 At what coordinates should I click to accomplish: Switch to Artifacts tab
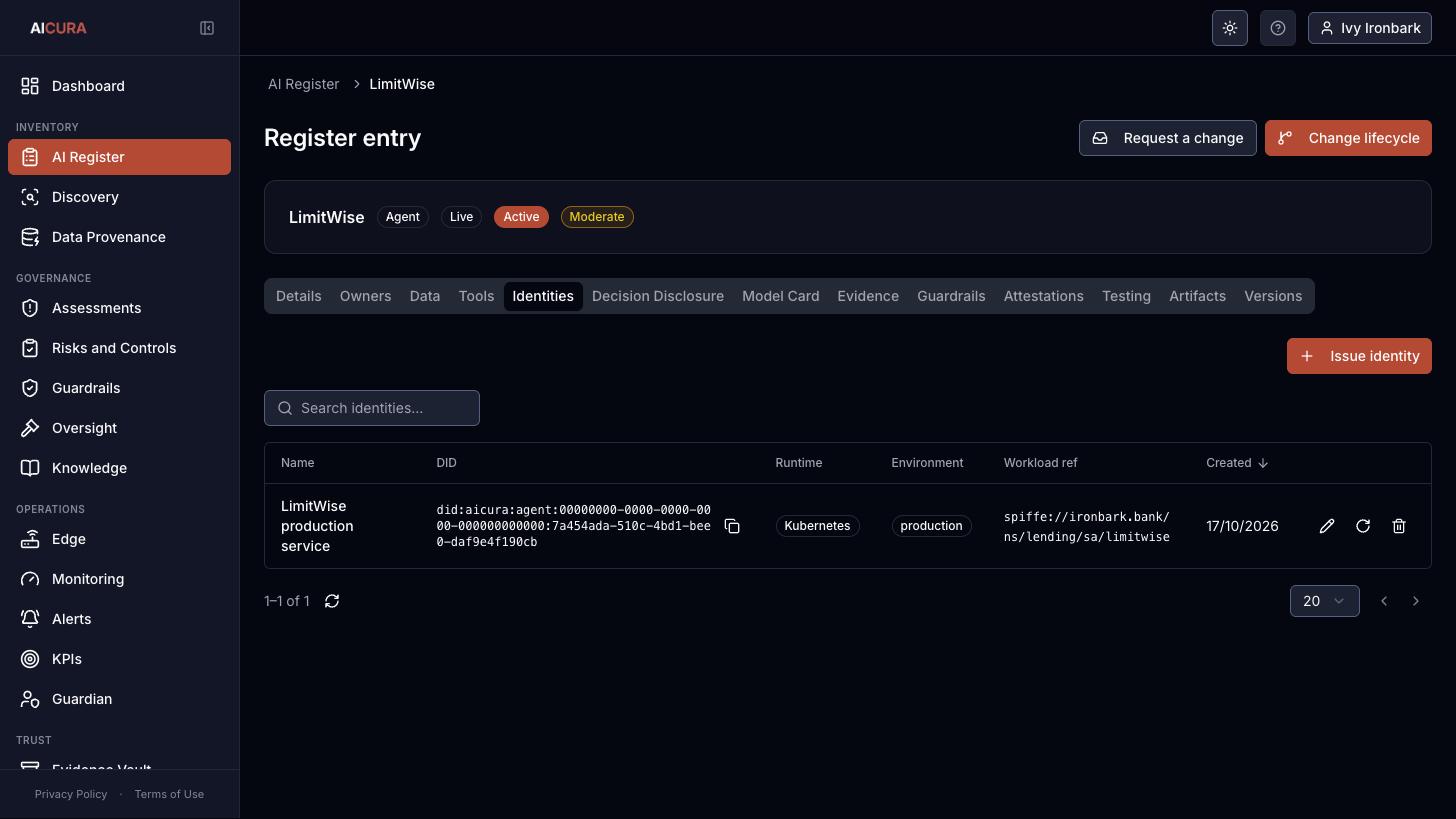1197,296
